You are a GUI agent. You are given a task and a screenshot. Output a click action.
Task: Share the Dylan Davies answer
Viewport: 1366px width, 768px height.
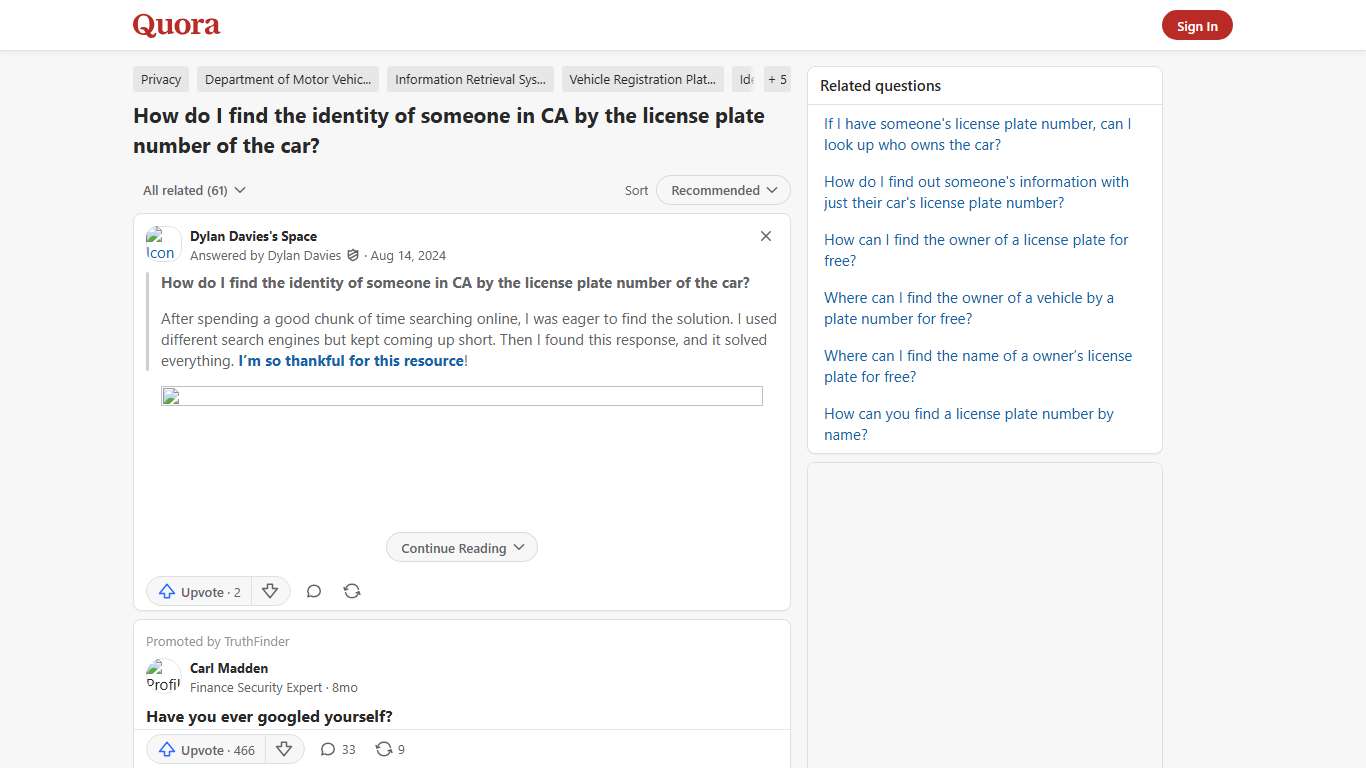point(352,591)
